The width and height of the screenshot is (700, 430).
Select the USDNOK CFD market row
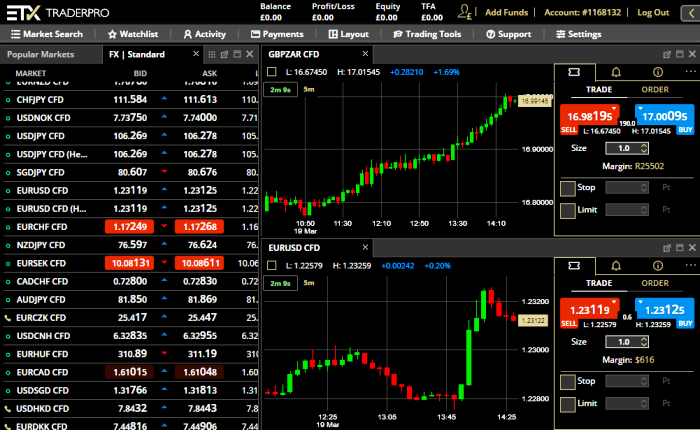pyautogui.click(x=129, y=118)
